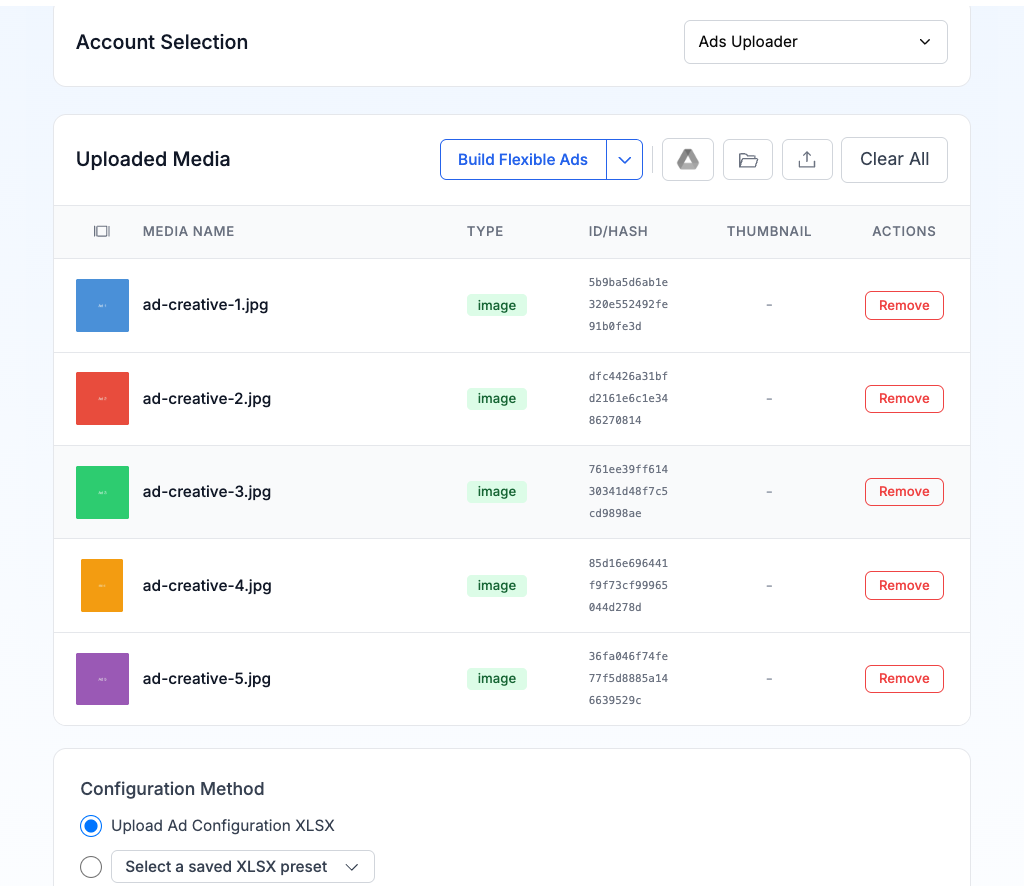Screen dimensions: 1024x886
Task: Remove ad-creative-1.jpg from uploaded media
Action: click(904, 306)
